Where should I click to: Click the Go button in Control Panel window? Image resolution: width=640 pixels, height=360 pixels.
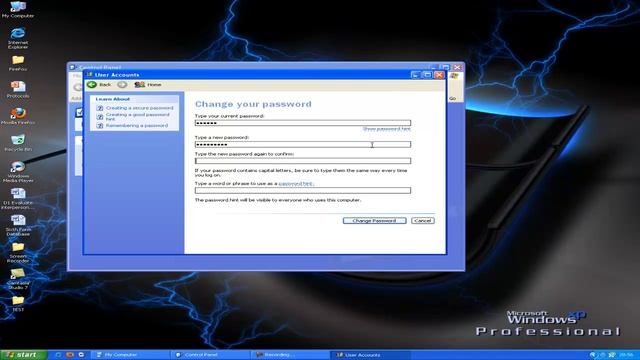coord(453,98)
